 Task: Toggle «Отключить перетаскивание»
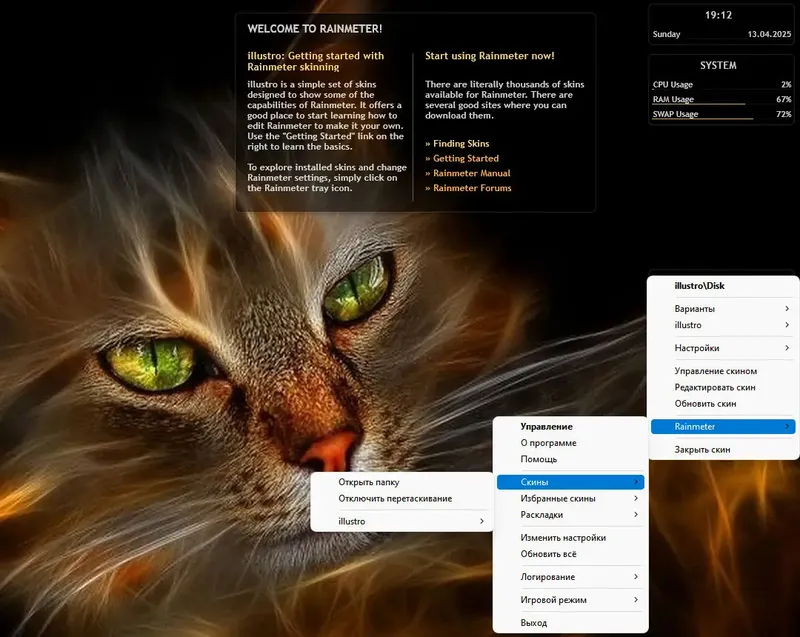[395, 498]
